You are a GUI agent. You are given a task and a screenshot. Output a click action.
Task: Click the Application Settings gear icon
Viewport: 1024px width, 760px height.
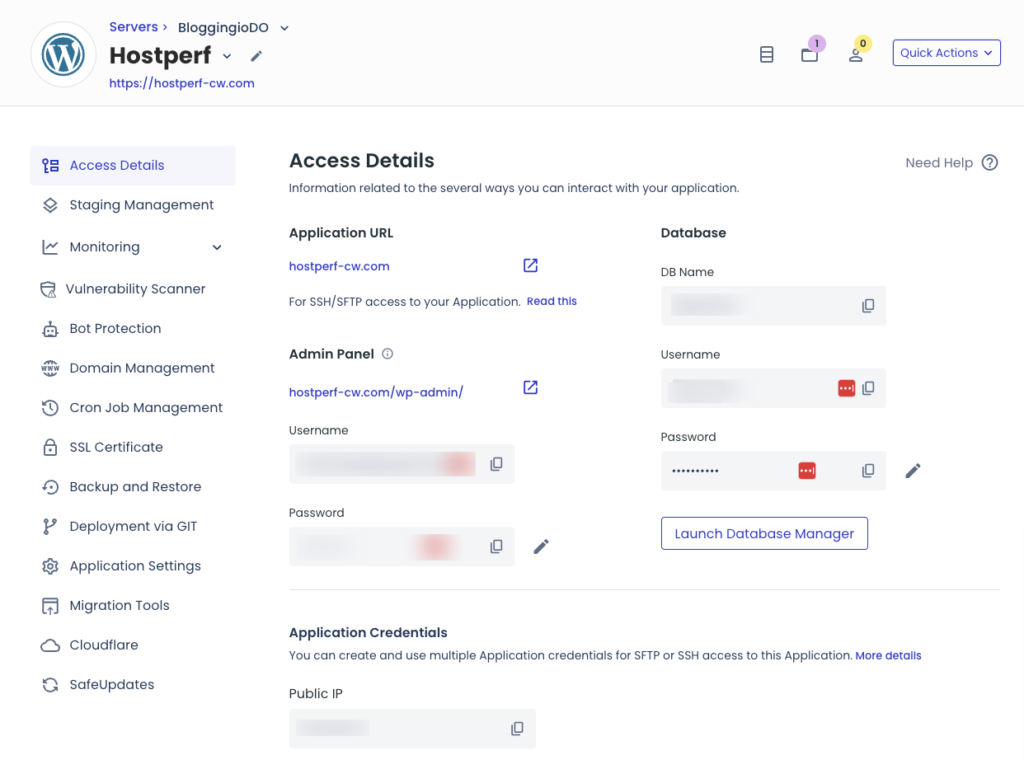click(50, 566)
